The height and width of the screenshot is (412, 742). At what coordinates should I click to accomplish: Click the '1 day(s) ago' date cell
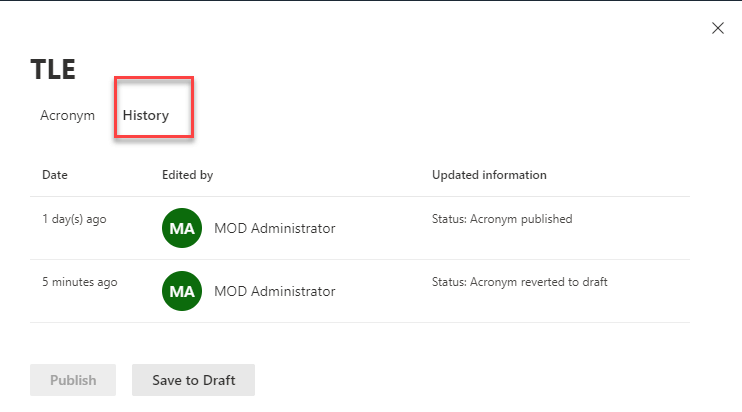pyautogui.click(x=74, y=219)
